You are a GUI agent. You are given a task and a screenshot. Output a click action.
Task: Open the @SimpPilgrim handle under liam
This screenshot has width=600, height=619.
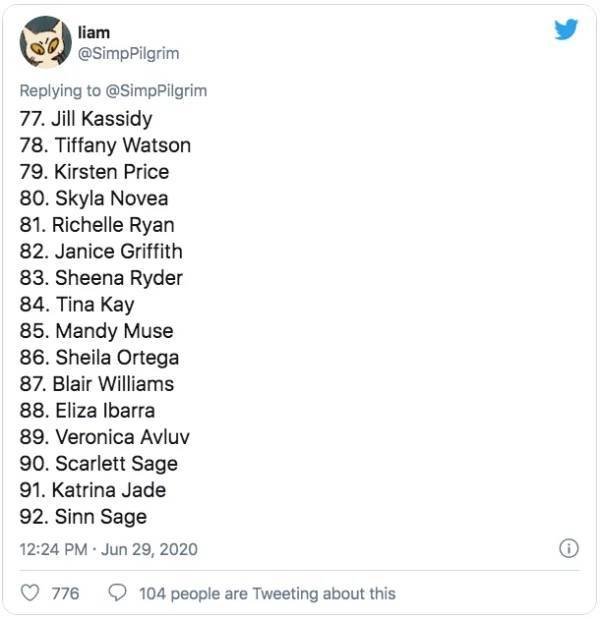pyautogui.click(x=128, y=53)
